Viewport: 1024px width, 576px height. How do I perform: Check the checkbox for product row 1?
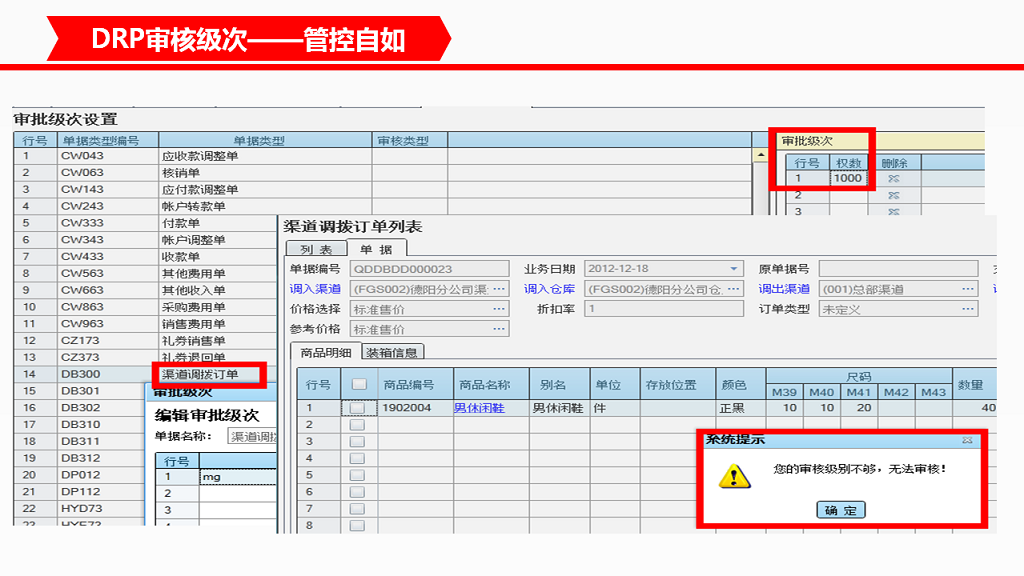pos(357,408)
